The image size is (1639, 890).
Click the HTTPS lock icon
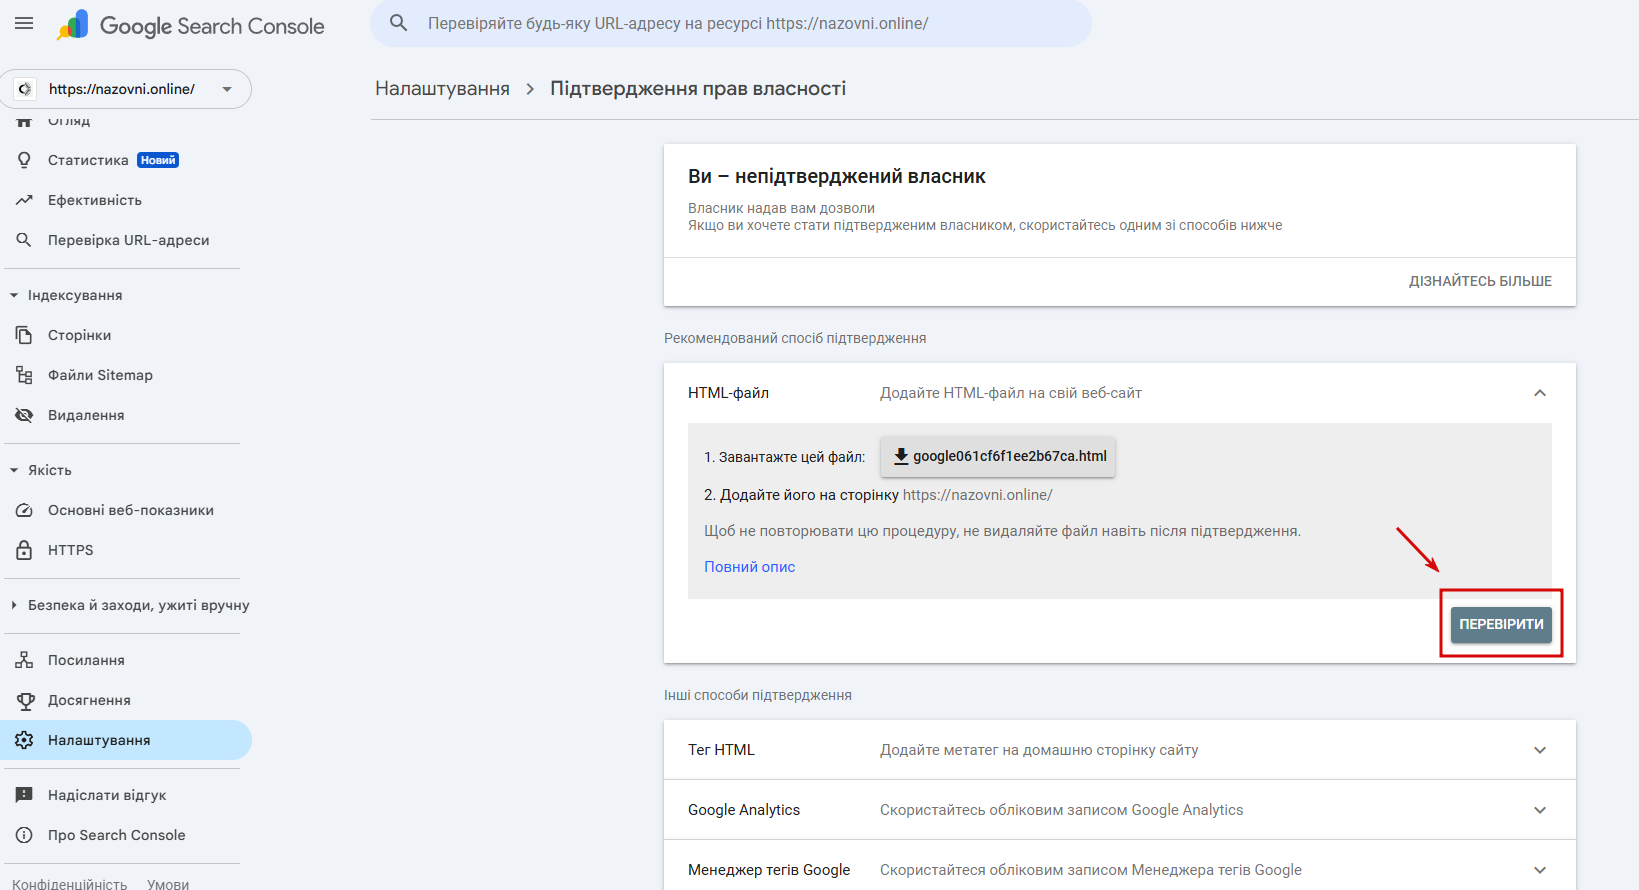(x=24, y=550)
